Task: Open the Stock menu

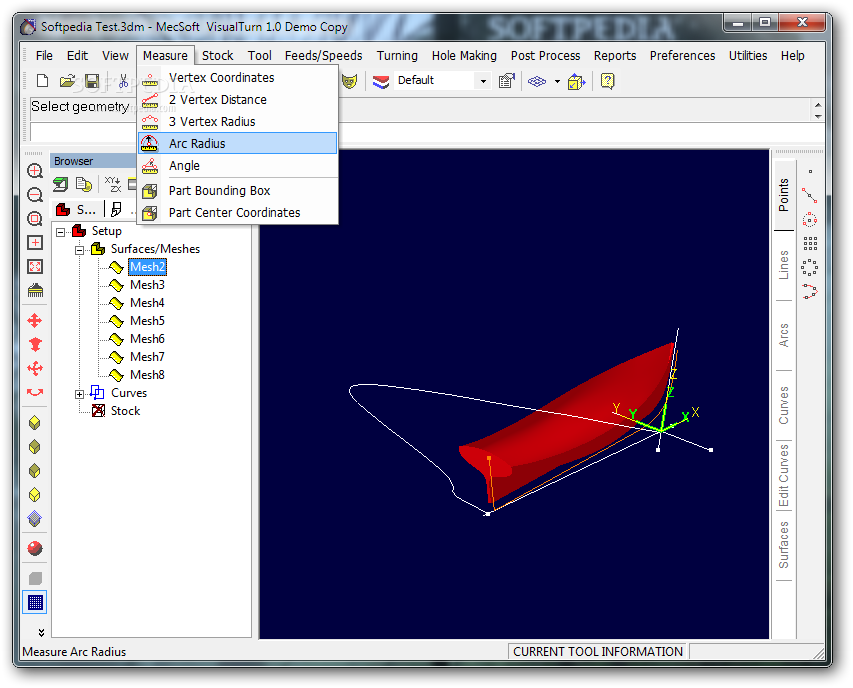Action: (218, 55)
